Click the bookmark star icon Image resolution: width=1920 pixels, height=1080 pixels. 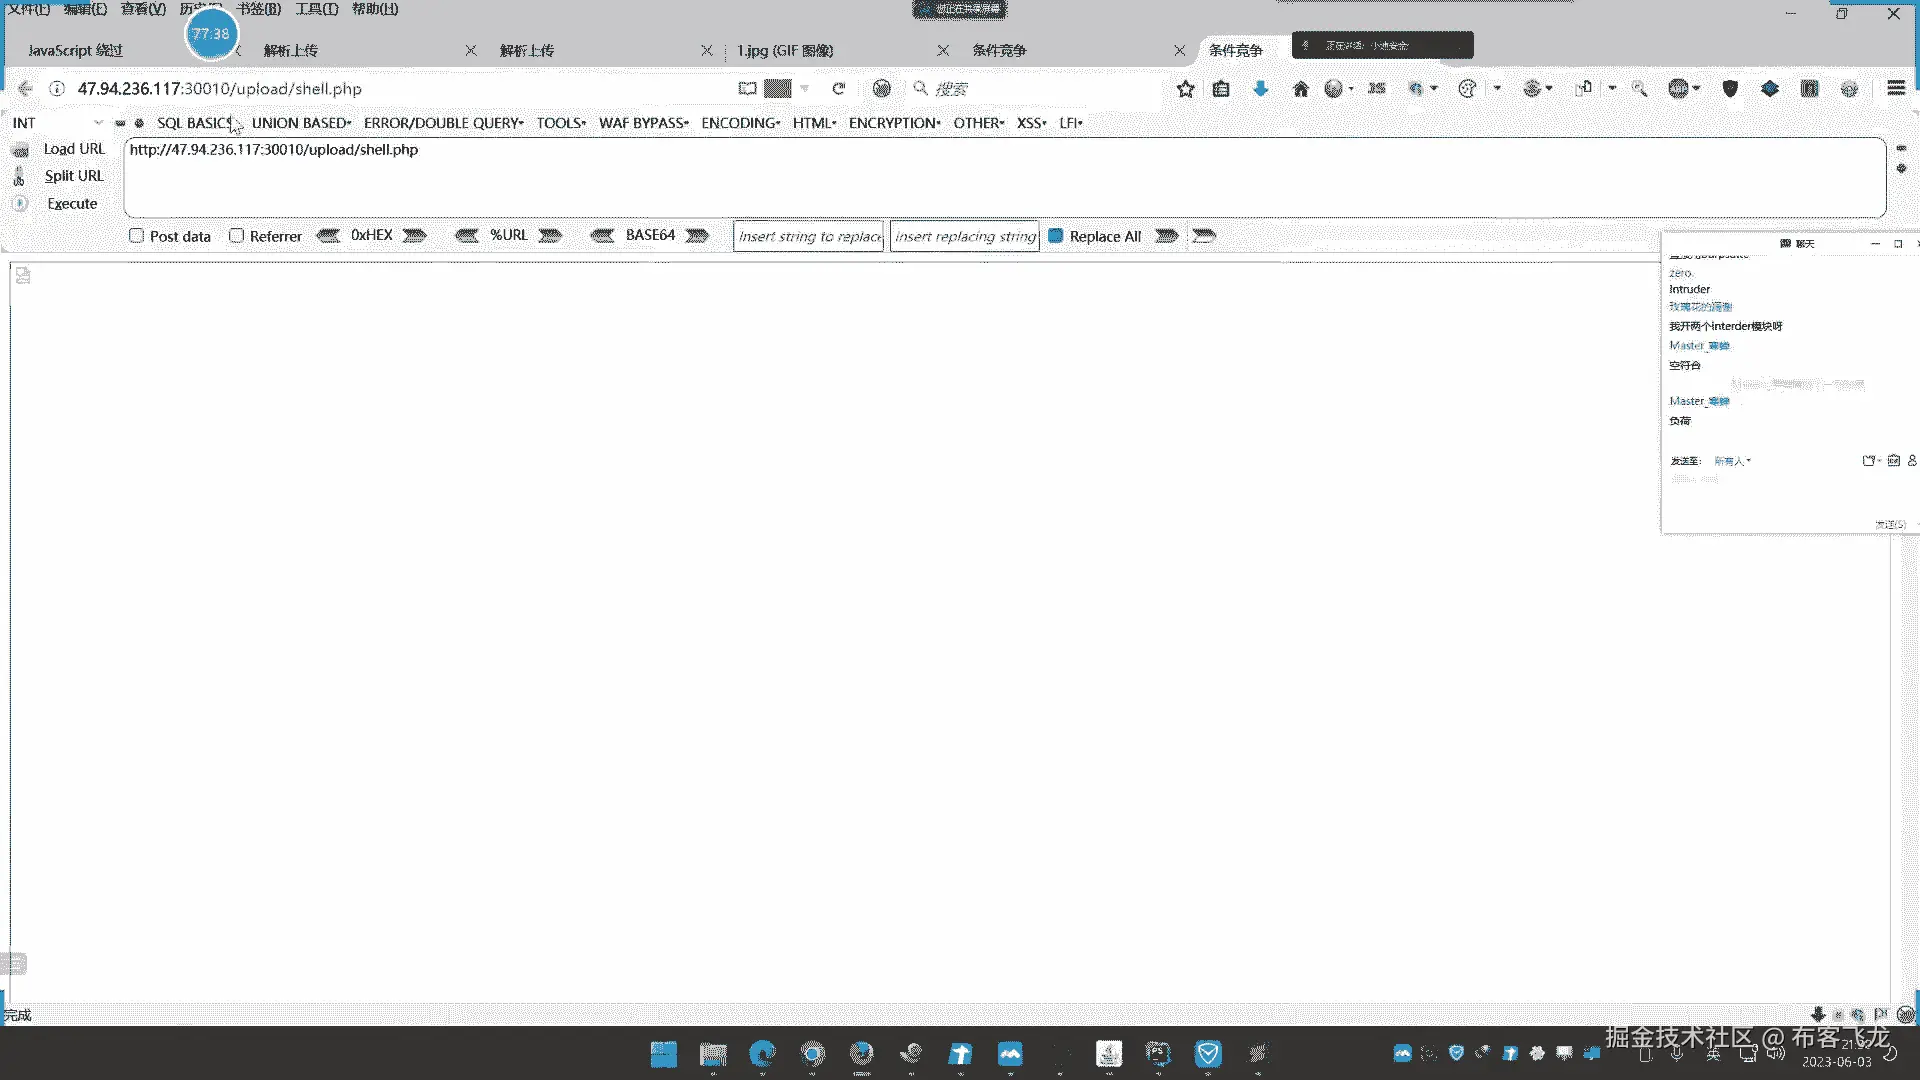tap(1185, 89)
